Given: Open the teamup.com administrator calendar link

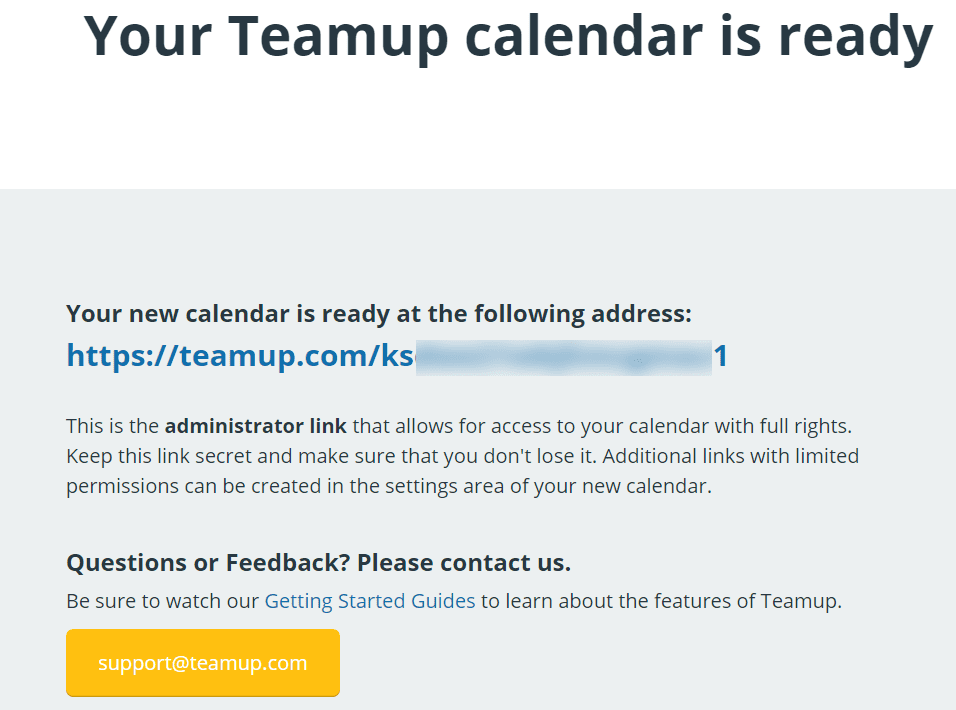Looking at the screenshot, I should (397, 356).
